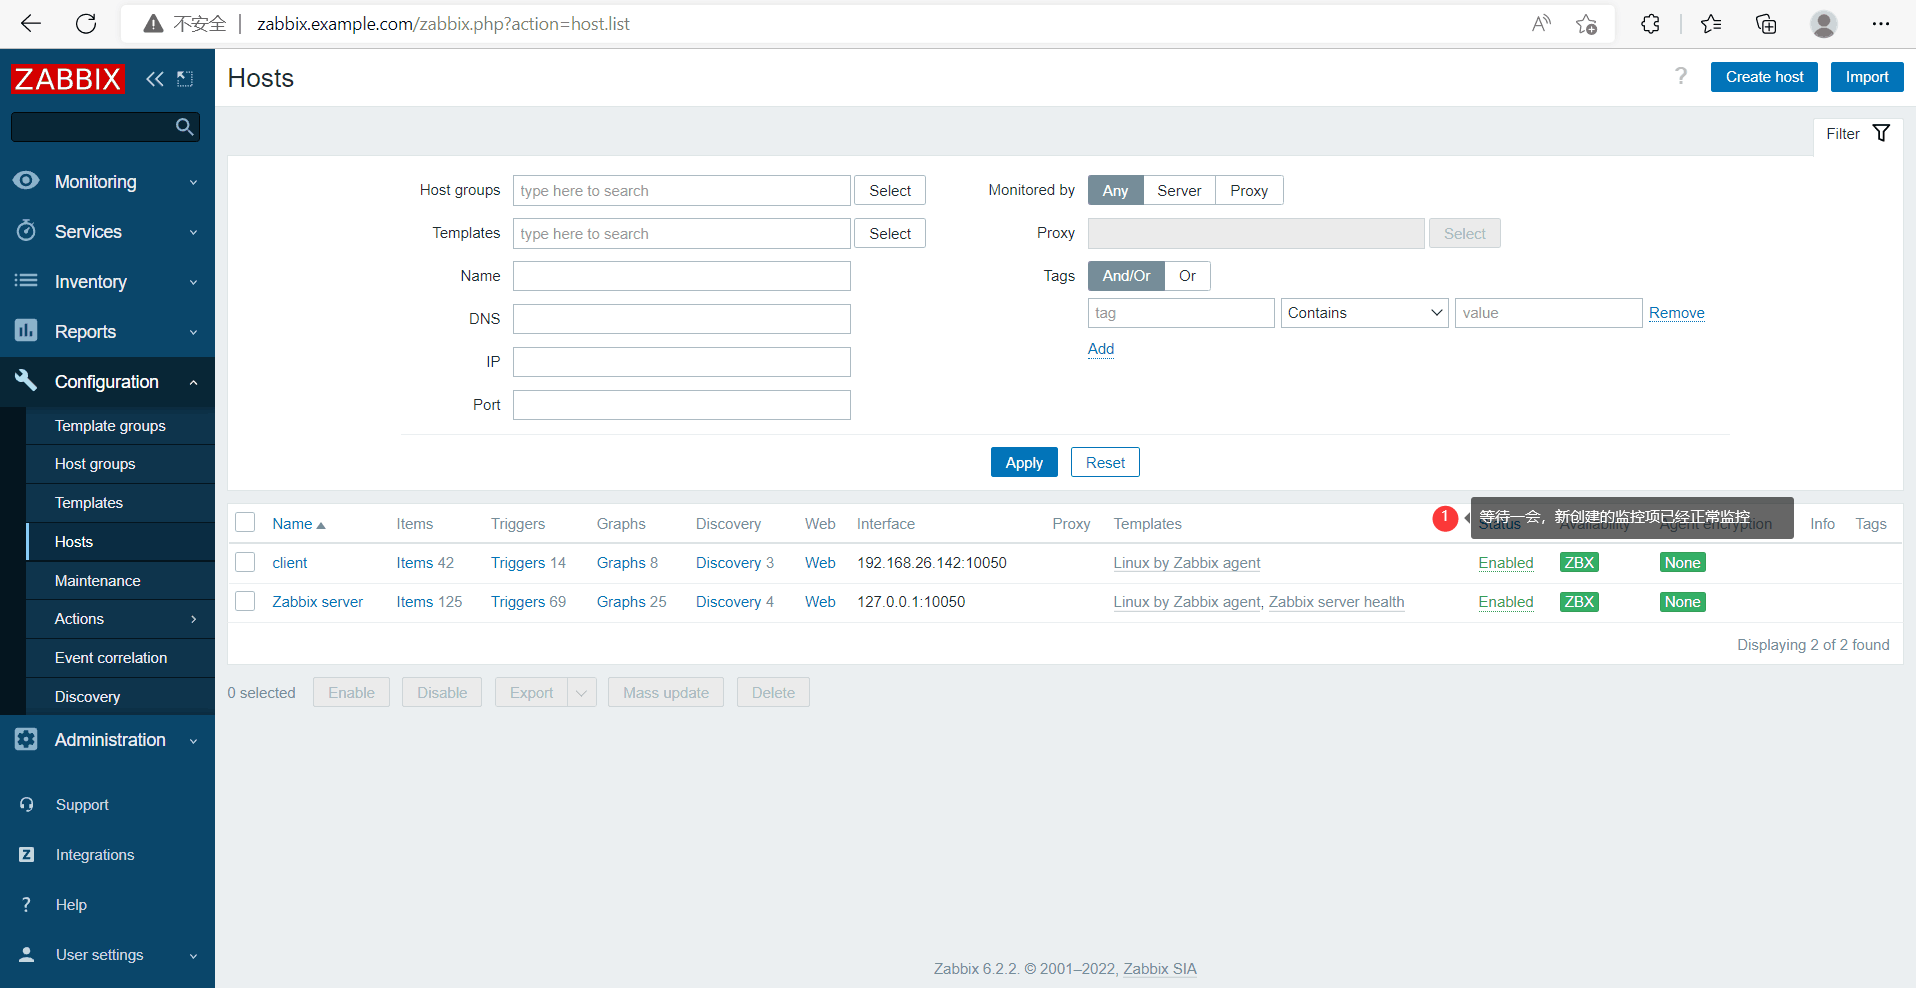Viewport: 1916px width, 988px height.
Task: Add page to favorites star icon
Action: click(1586, 24)
